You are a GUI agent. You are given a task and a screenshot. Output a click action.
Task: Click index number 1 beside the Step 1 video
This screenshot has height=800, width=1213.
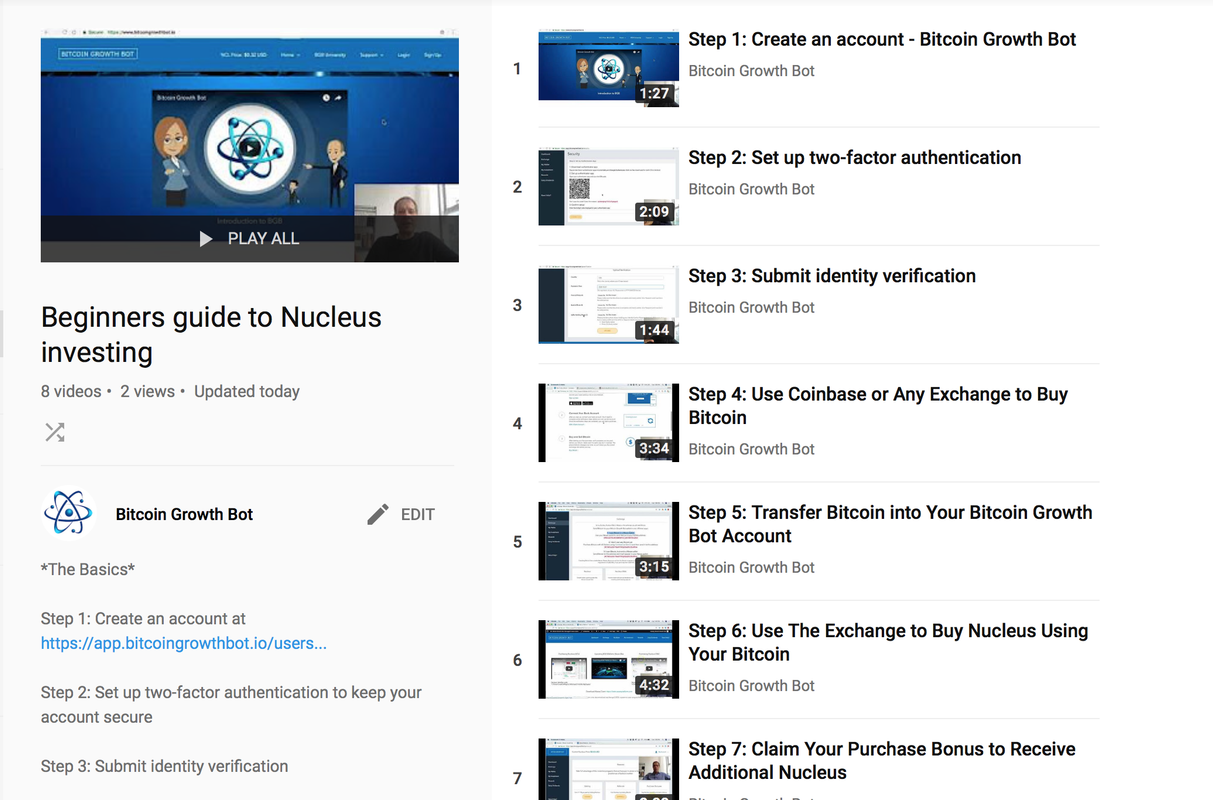pos(517,69)
